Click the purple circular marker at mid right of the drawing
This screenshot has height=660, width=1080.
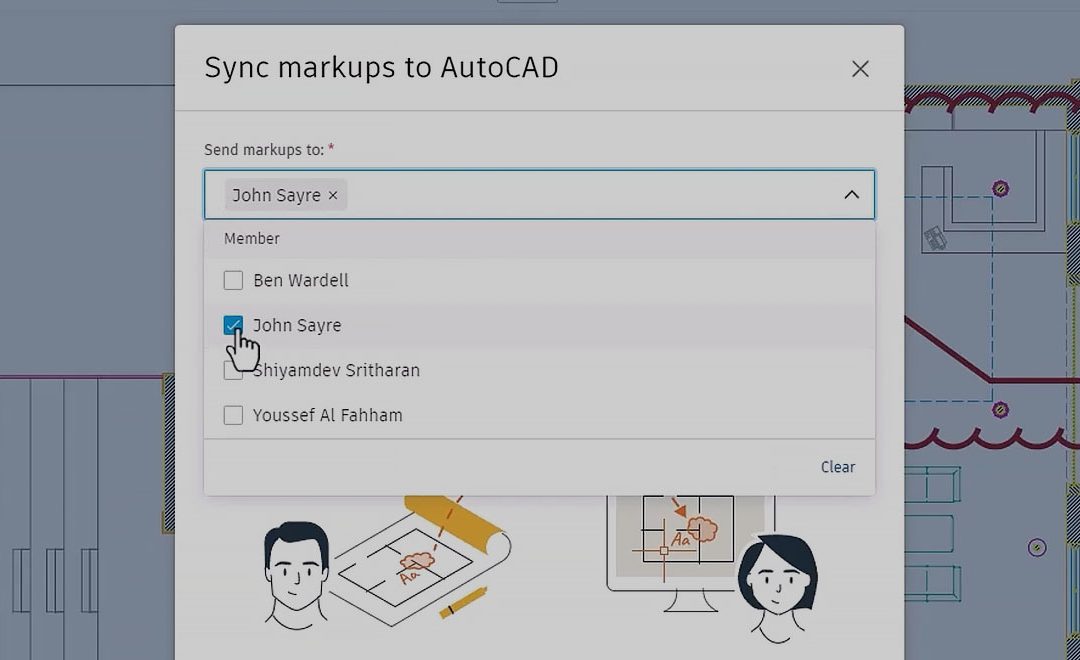coord(1000,410)
